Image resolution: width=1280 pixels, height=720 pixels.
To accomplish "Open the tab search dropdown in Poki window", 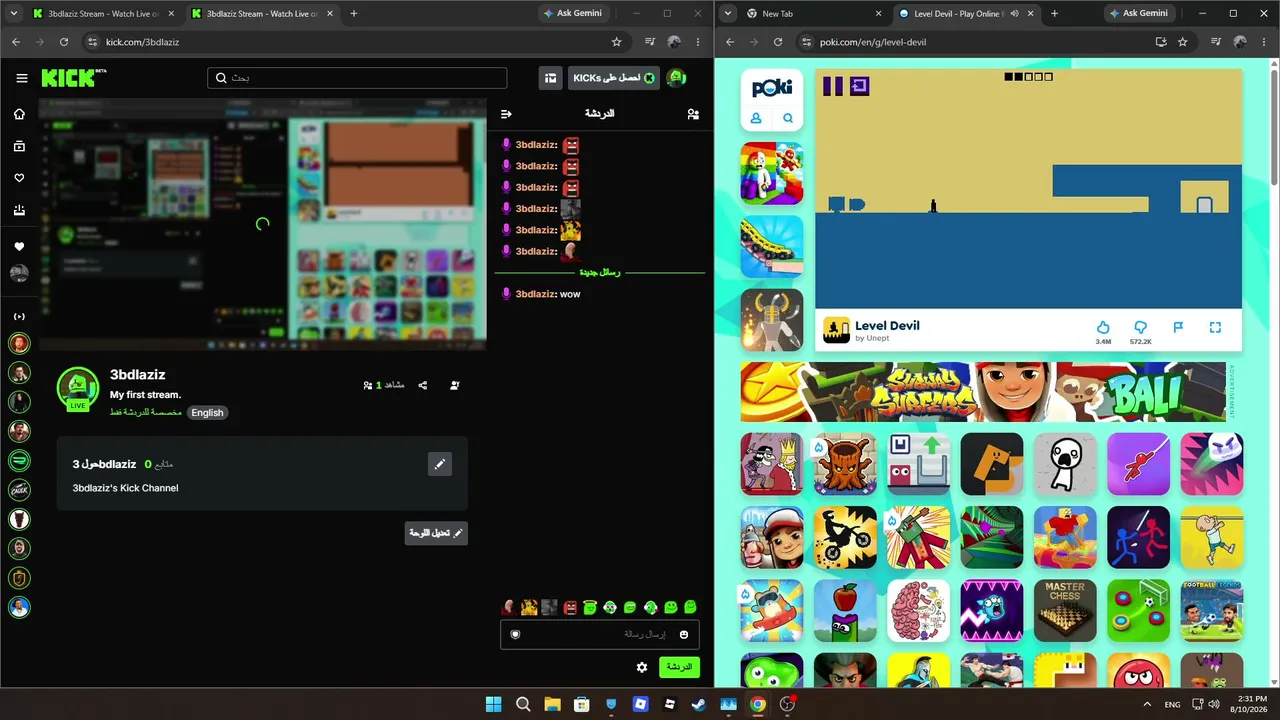I will [728, 14].
